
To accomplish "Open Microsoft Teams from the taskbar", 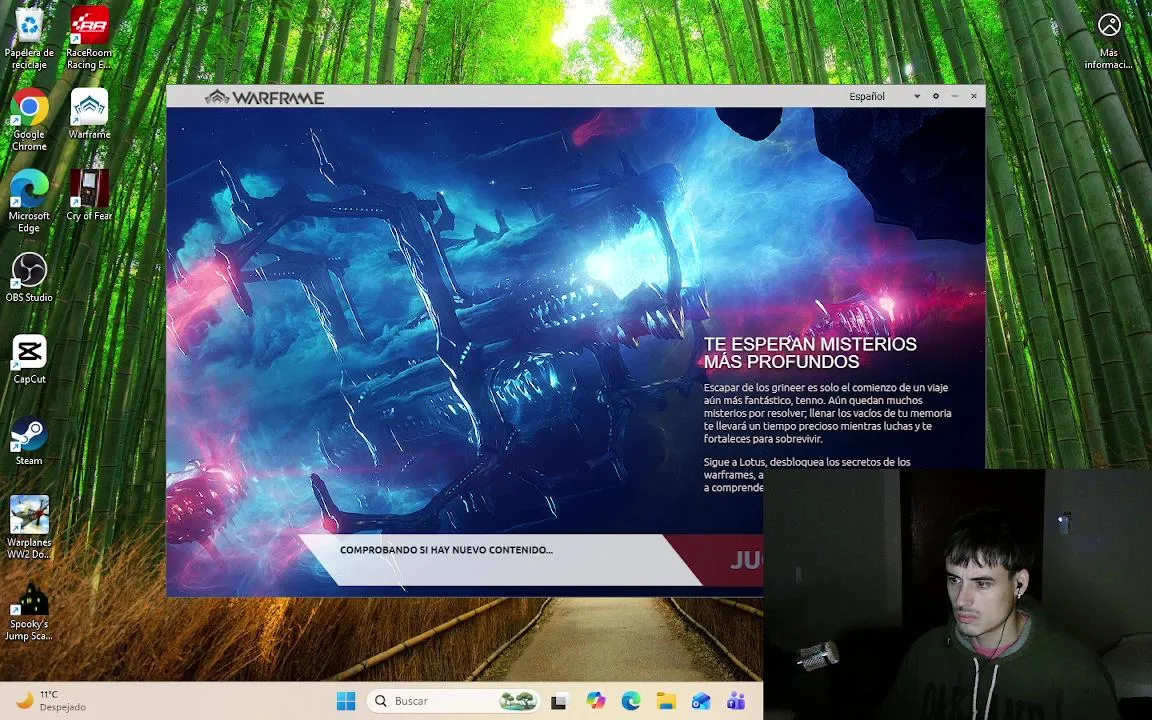I will point(736,701).
